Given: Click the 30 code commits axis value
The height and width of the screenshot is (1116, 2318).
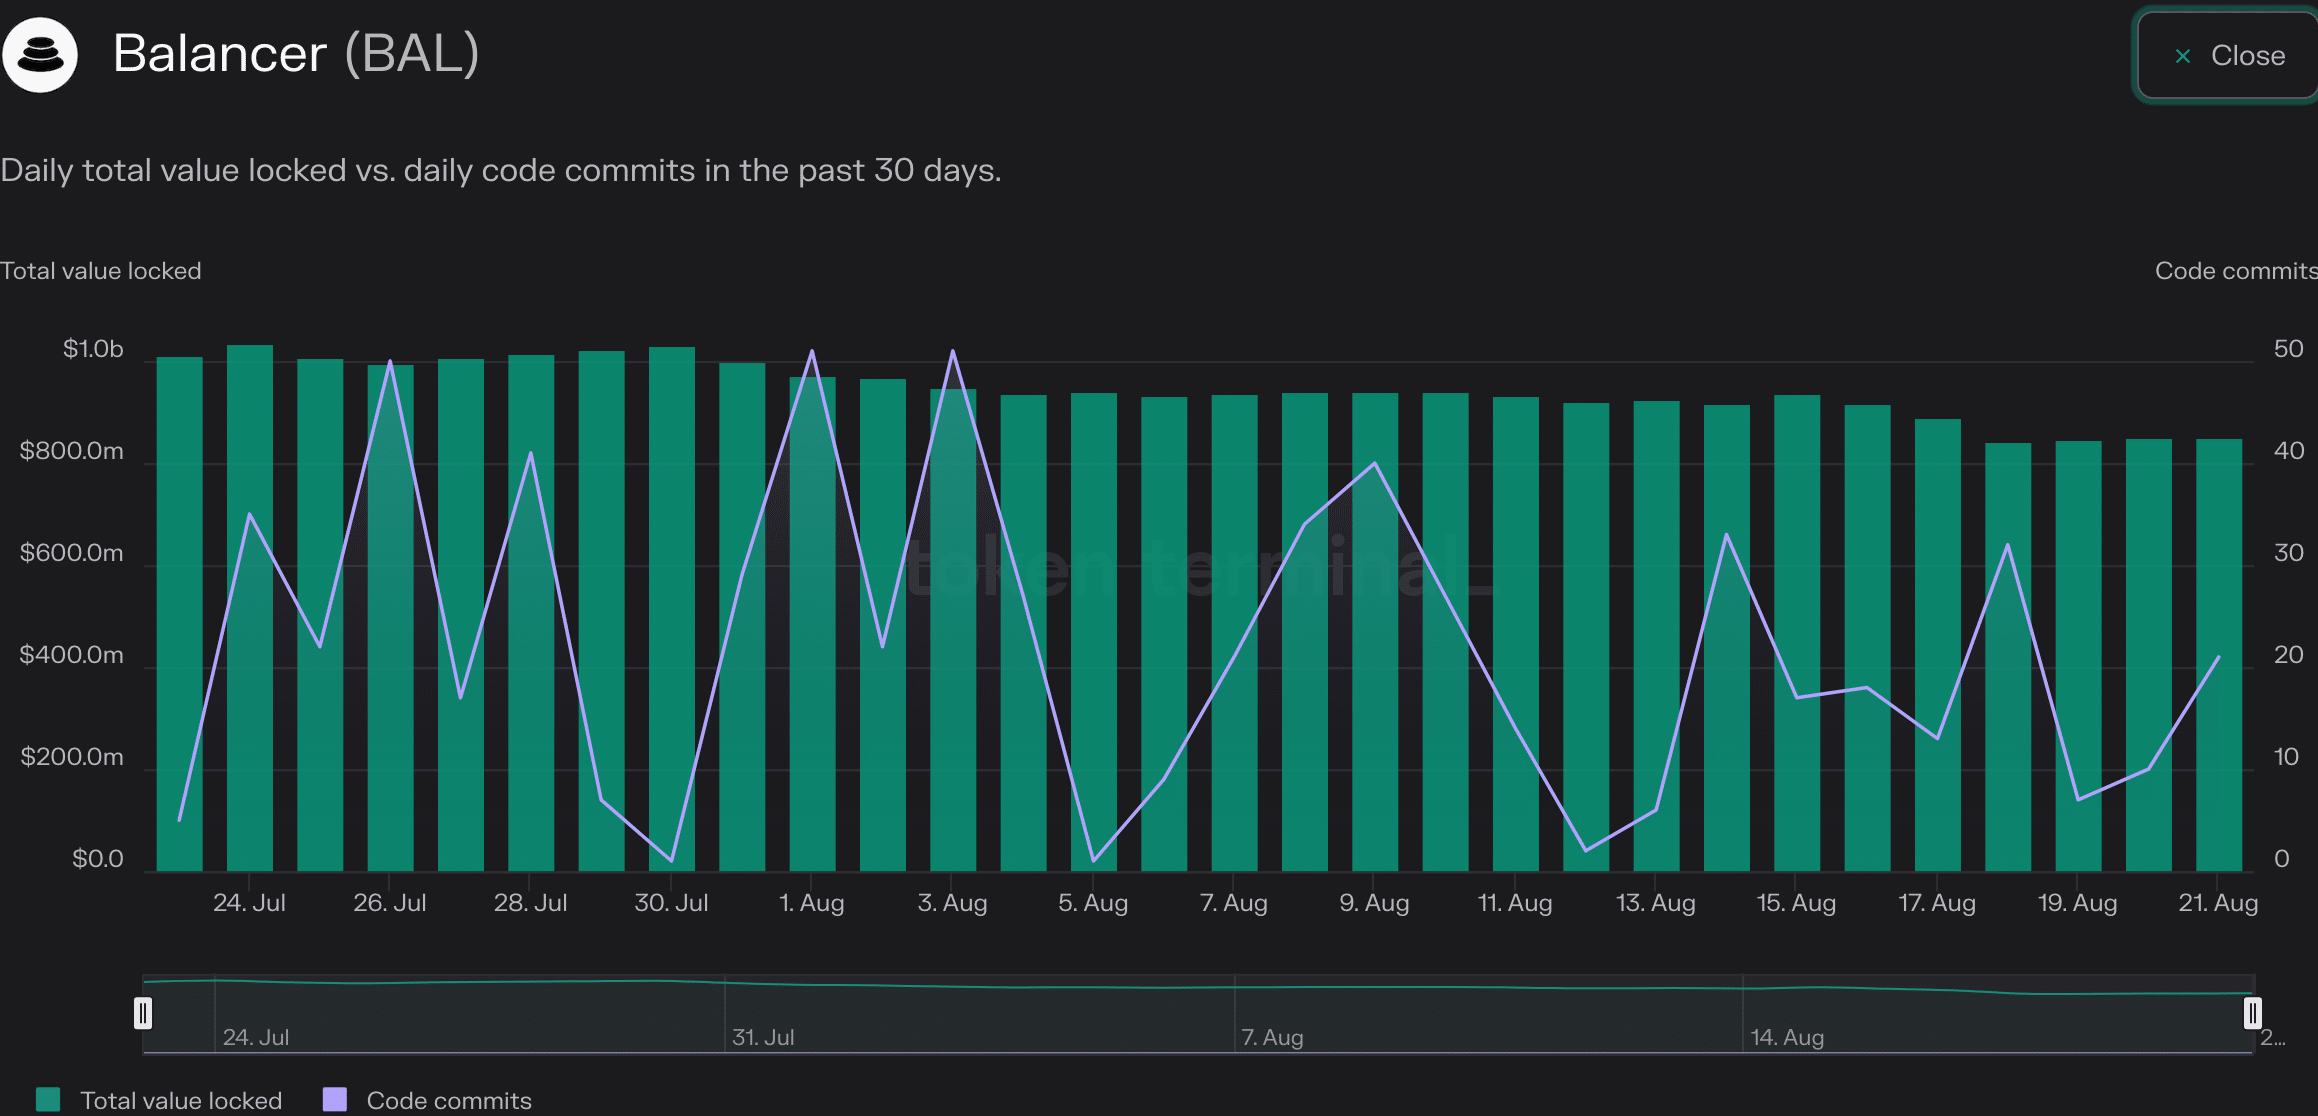Looking at the screenshot, I should (2288, 553).
